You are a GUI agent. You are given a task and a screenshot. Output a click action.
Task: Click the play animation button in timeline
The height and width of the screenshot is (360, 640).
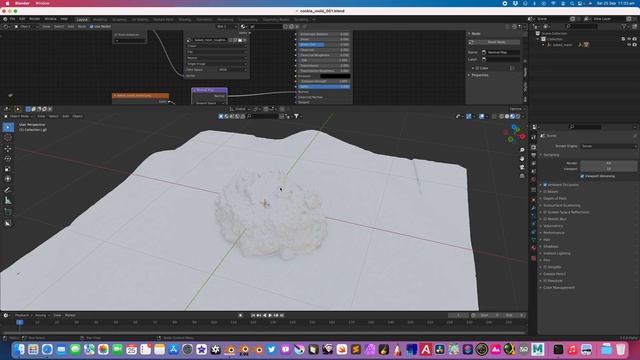(x=270, y=316)
